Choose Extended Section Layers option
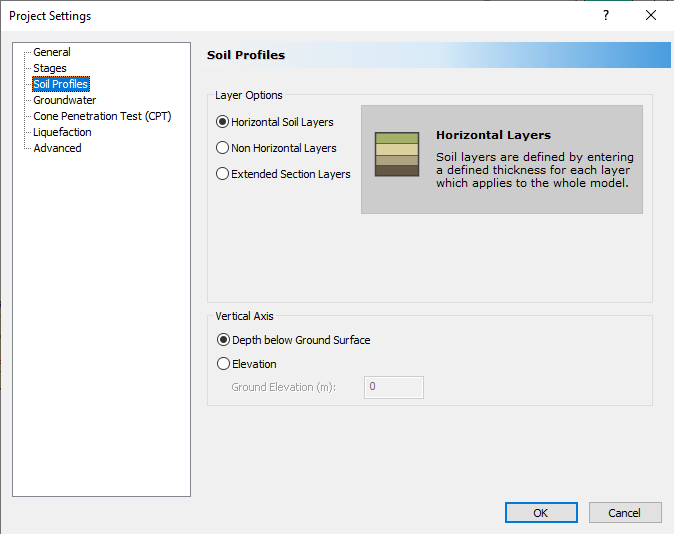674x535 pixels. [x=223, y=174]
